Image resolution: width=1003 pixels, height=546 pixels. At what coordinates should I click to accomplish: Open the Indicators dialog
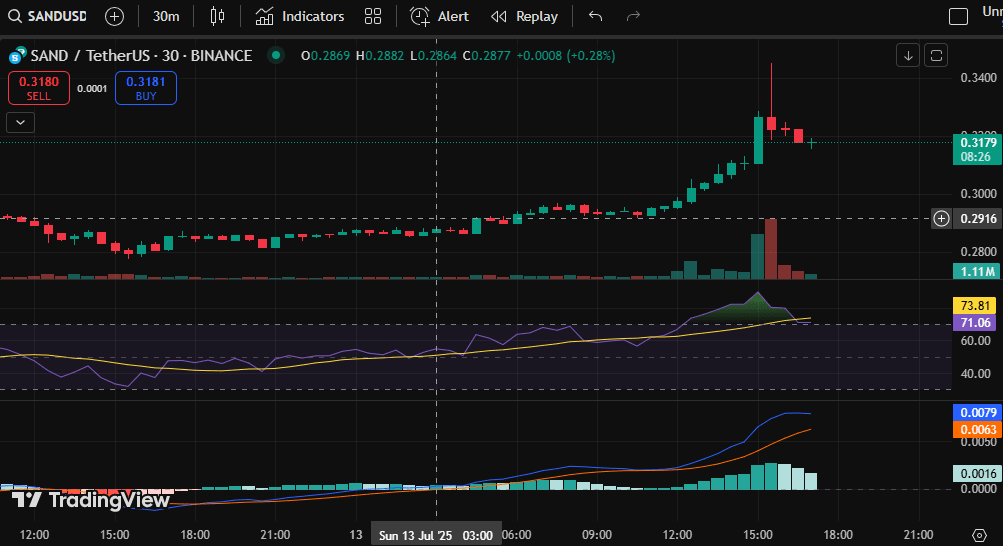point(299,17)
